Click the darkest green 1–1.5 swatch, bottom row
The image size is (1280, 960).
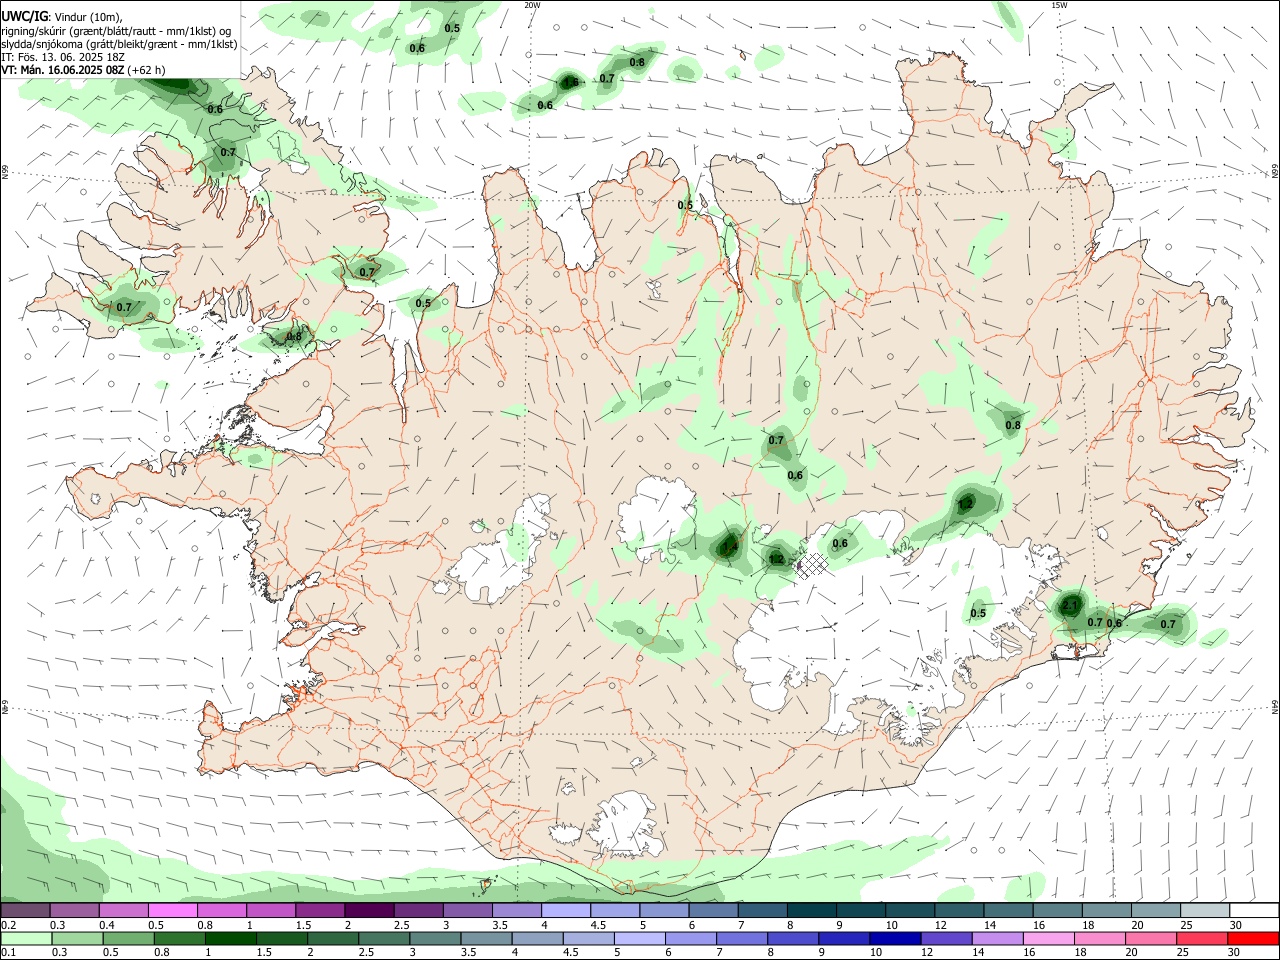pos(230,938)
